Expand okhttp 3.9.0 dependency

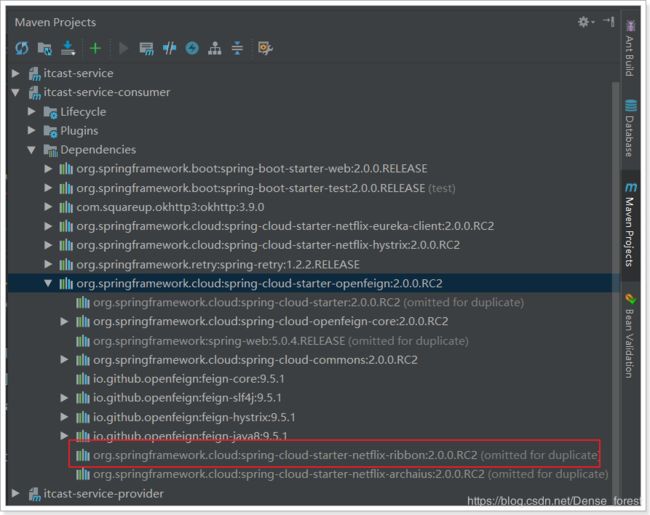point(48,207)
